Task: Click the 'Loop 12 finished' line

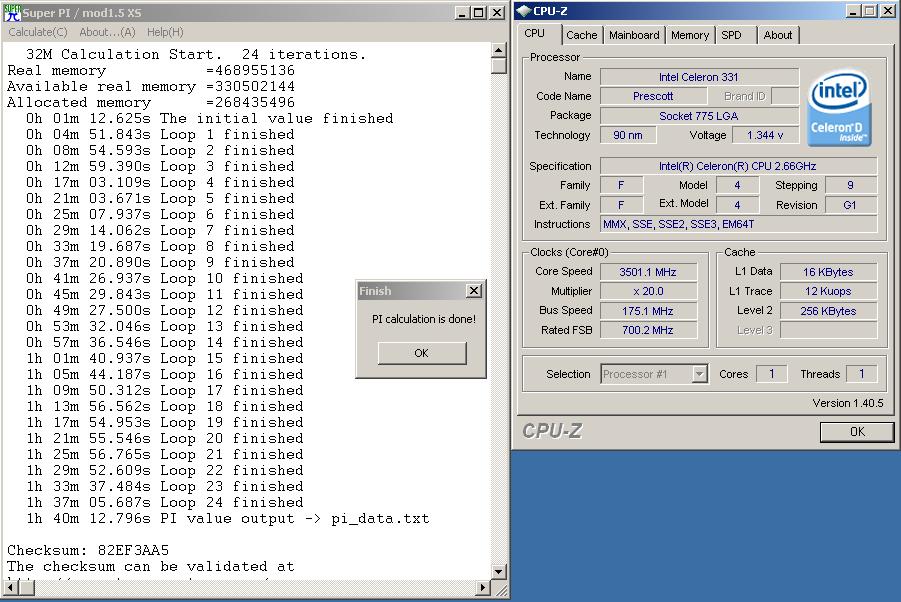Action: [164, 310]
